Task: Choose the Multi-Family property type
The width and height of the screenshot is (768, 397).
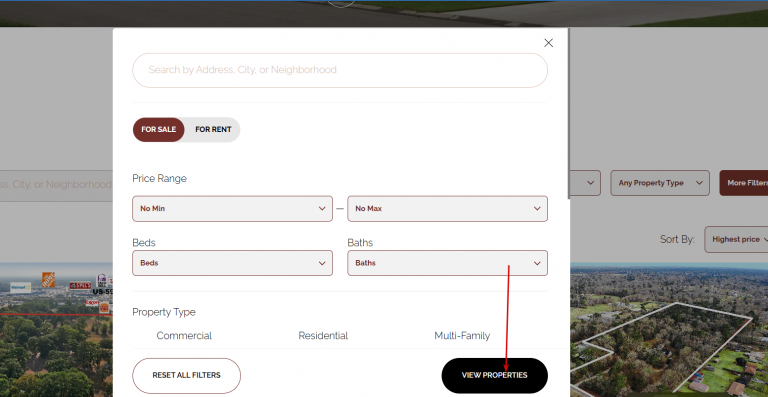Action: (x=462, y=336)
